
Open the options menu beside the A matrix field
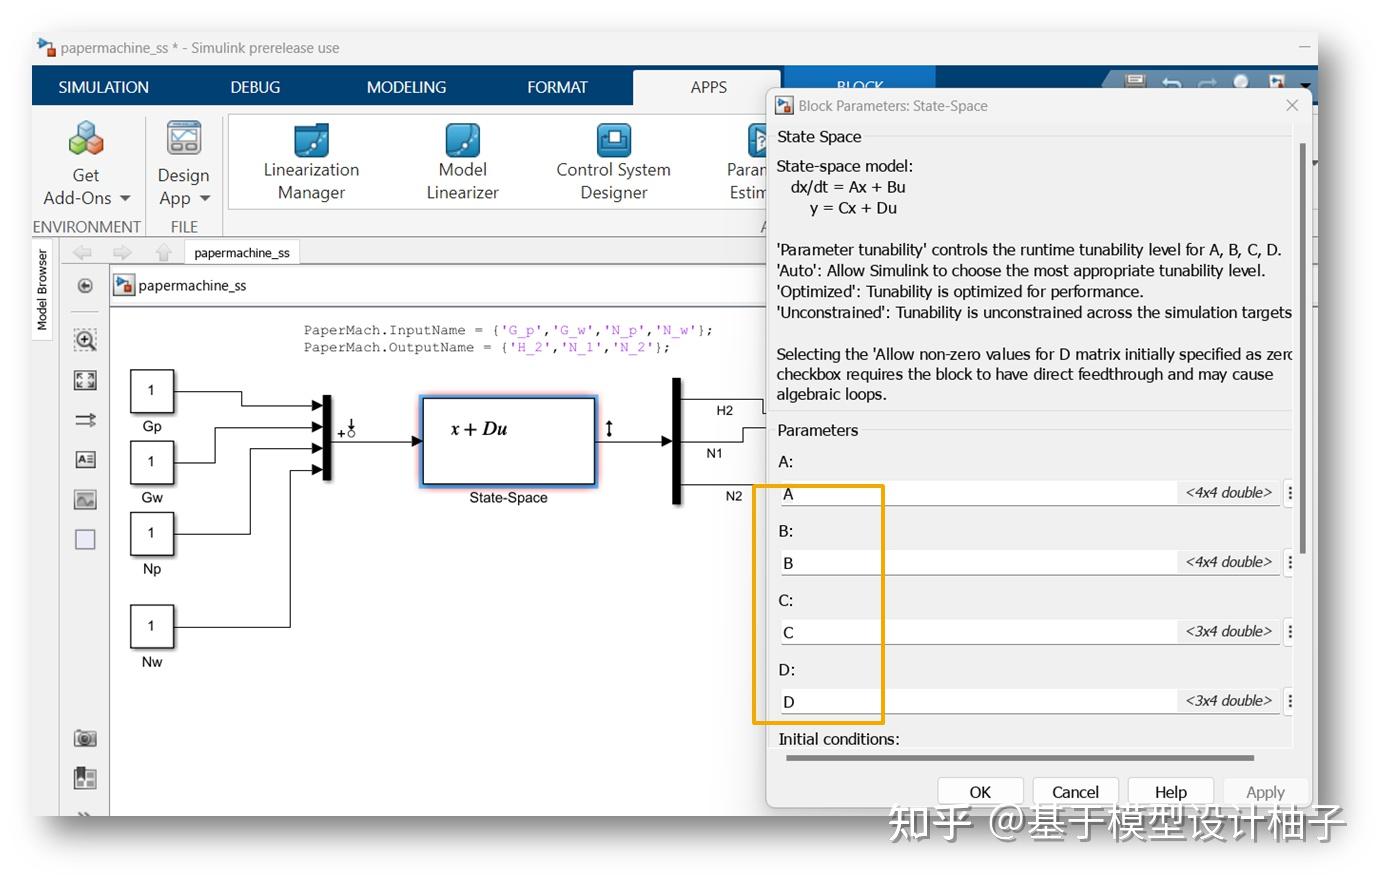coord(1290,492)
